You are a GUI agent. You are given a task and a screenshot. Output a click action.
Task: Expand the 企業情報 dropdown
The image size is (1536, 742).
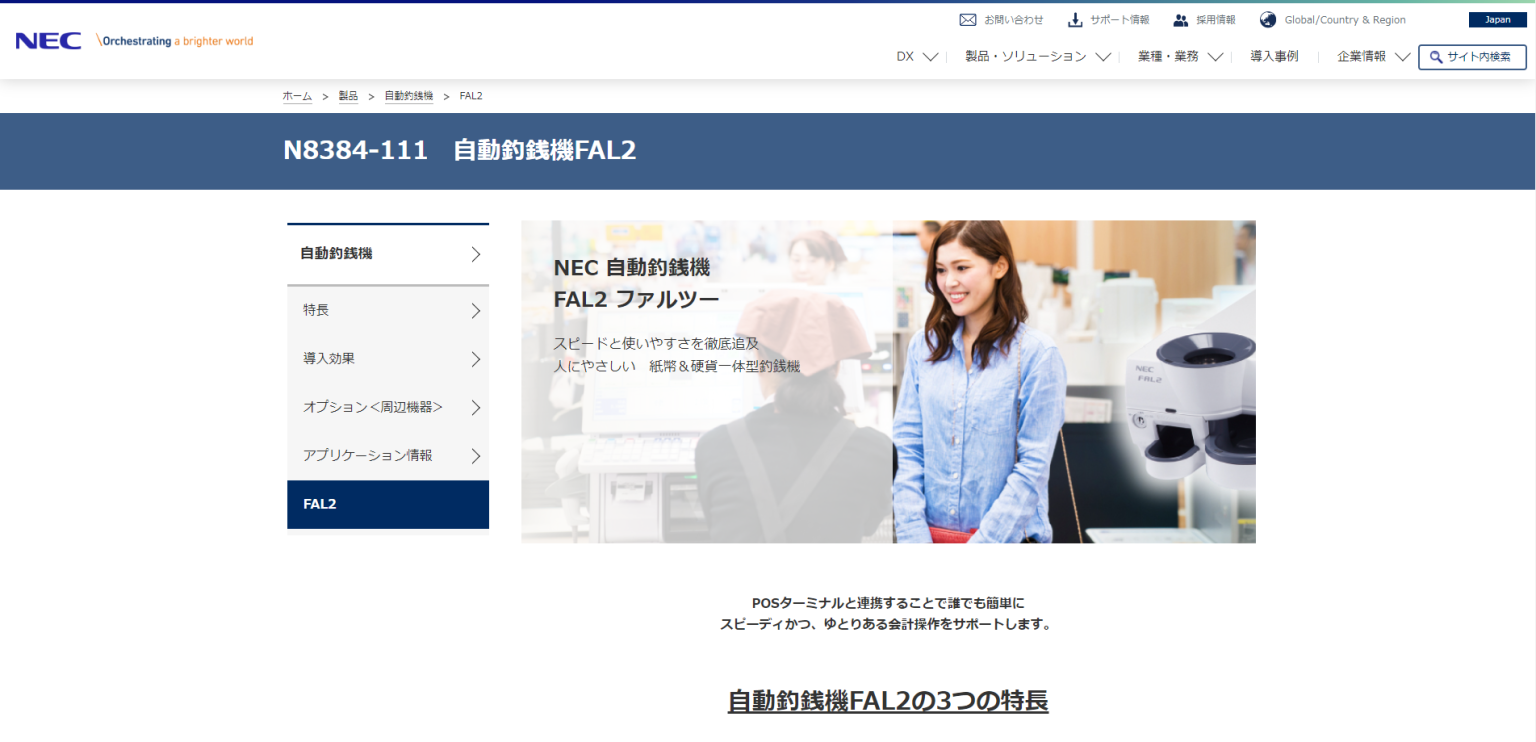1371,57
